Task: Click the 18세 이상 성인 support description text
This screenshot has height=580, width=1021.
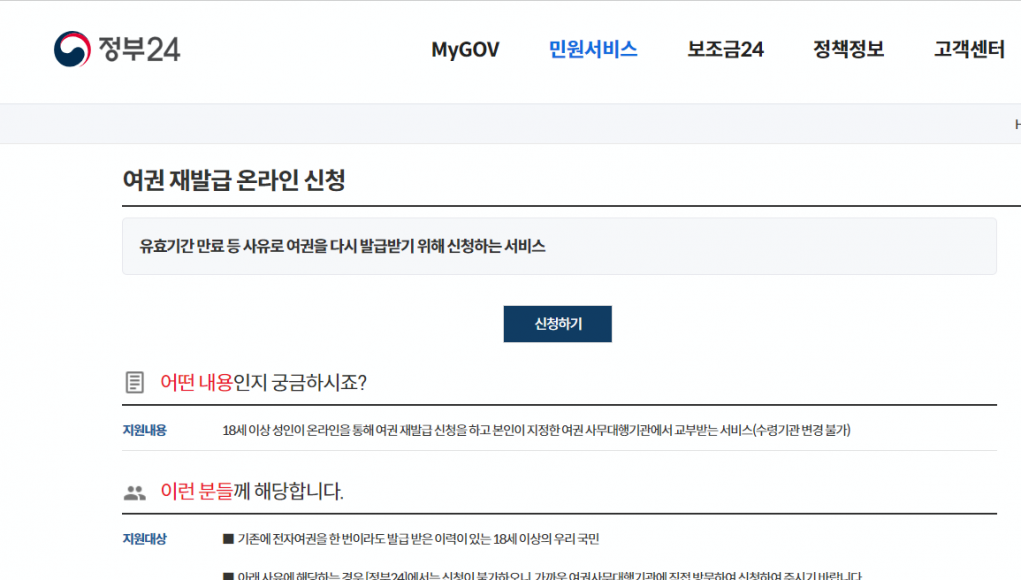Action: click(x=536, y=431)
